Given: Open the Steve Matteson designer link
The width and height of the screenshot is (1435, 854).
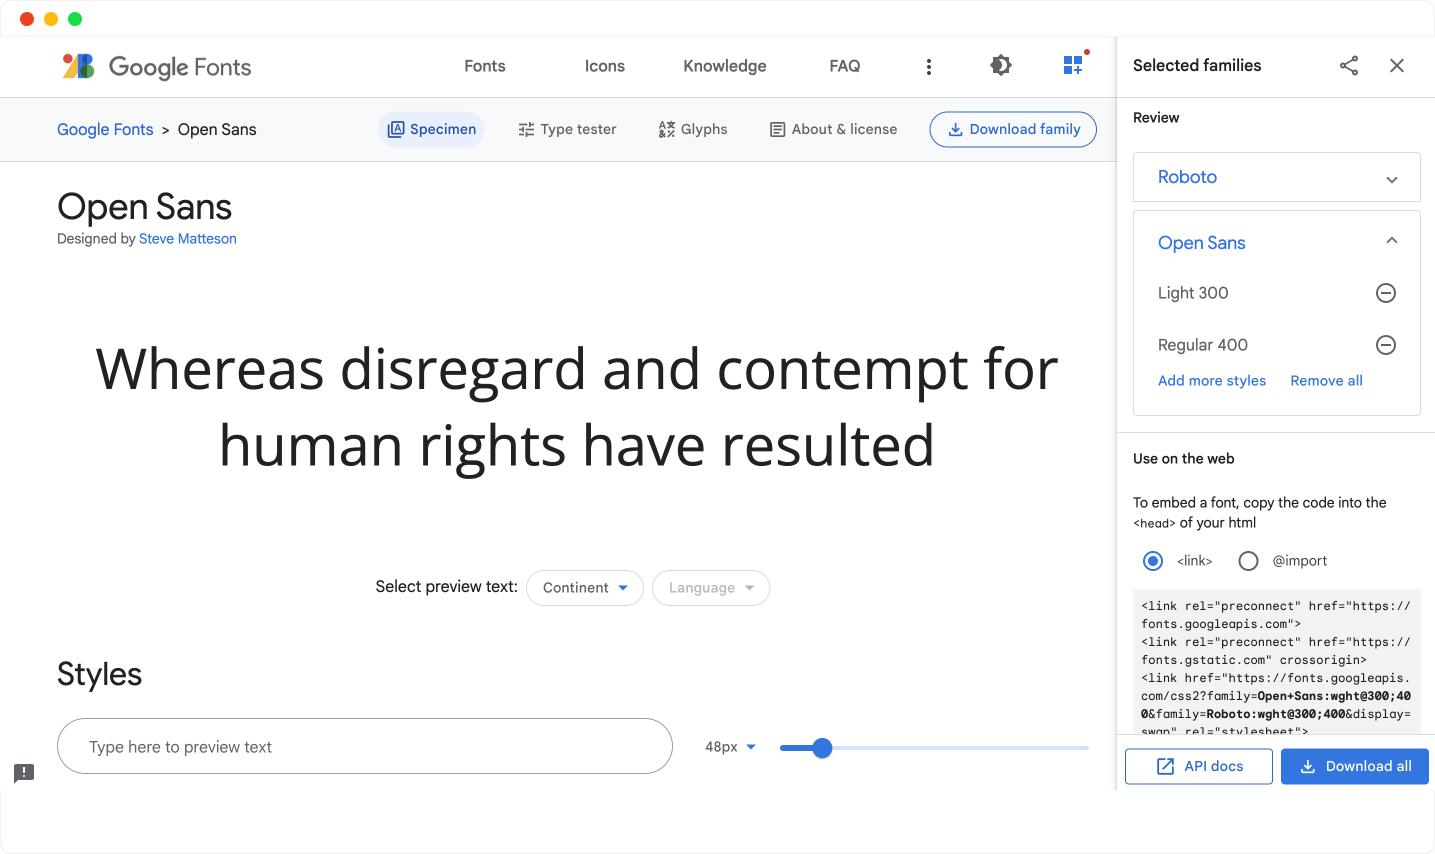Looking at the screenshot, I should tap(188, 239).
